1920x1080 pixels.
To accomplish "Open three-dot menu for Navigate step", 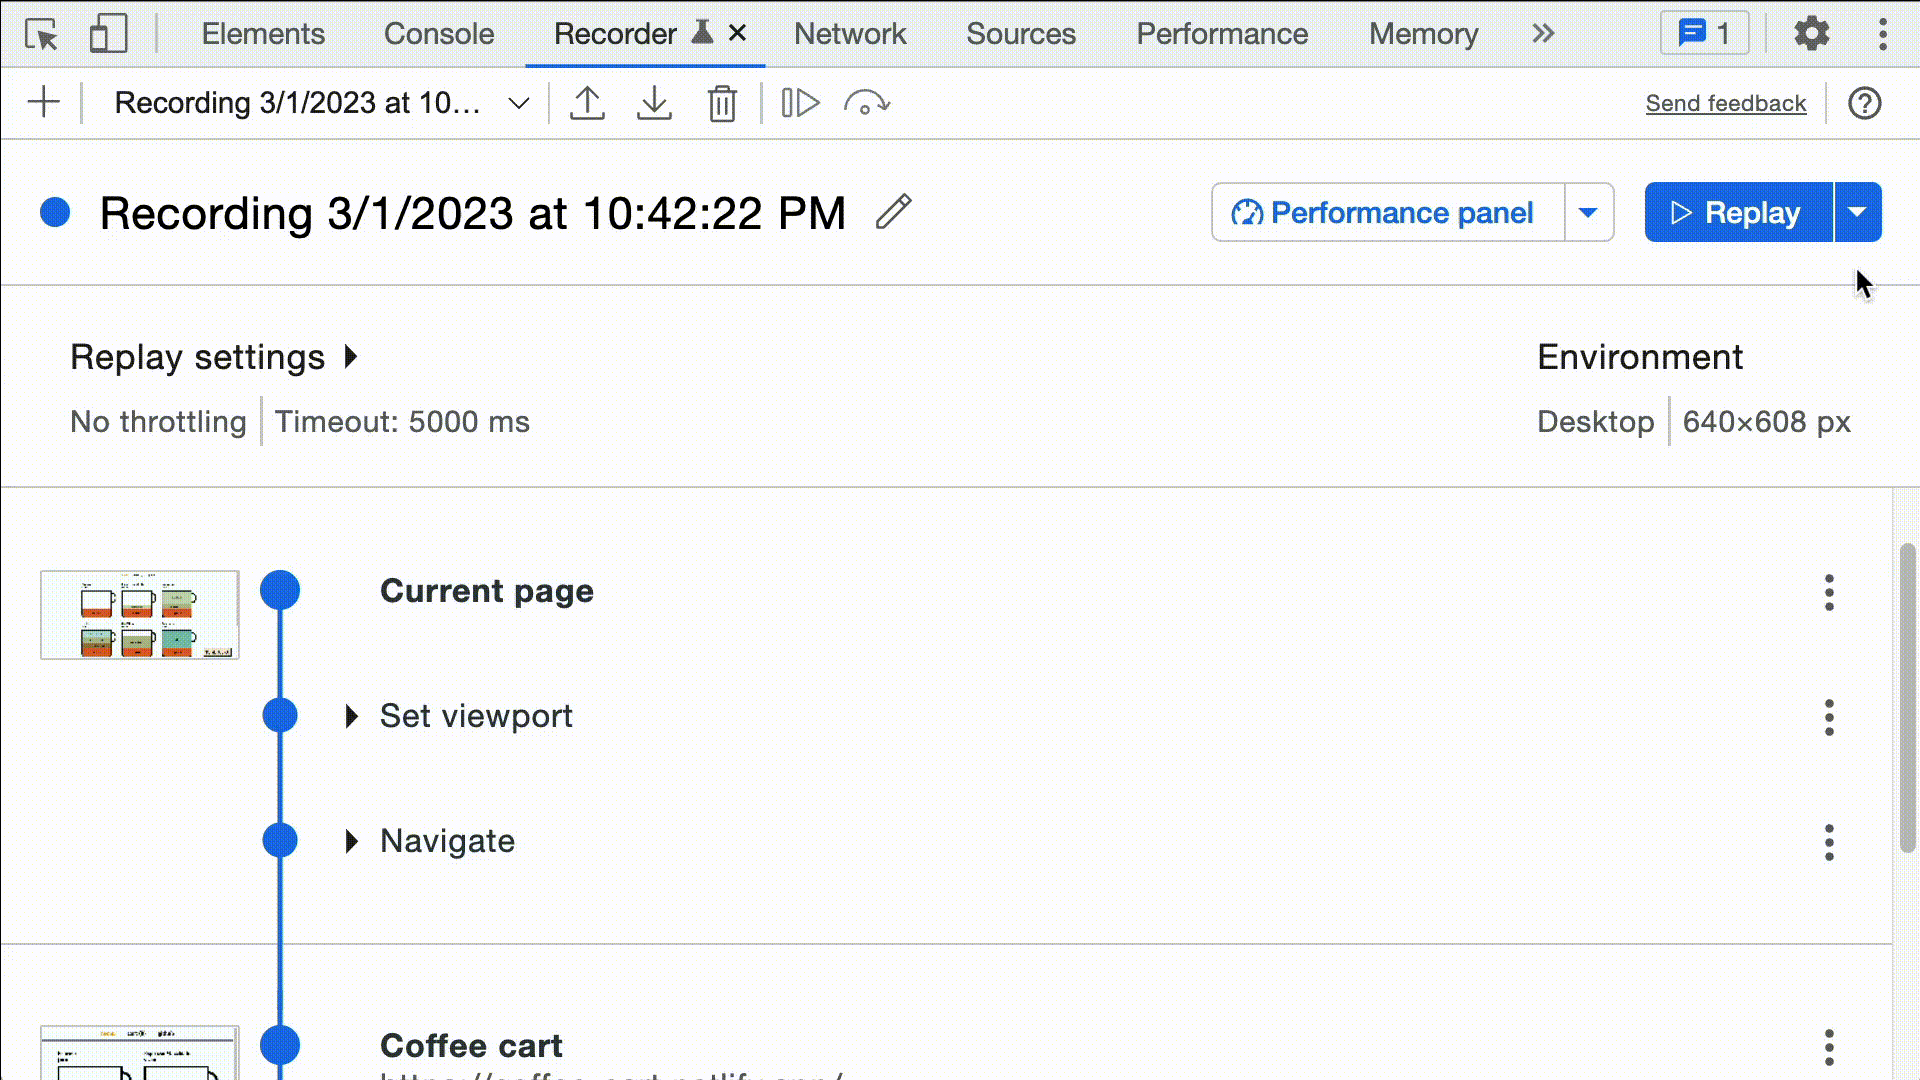I will pos(1829,840).
